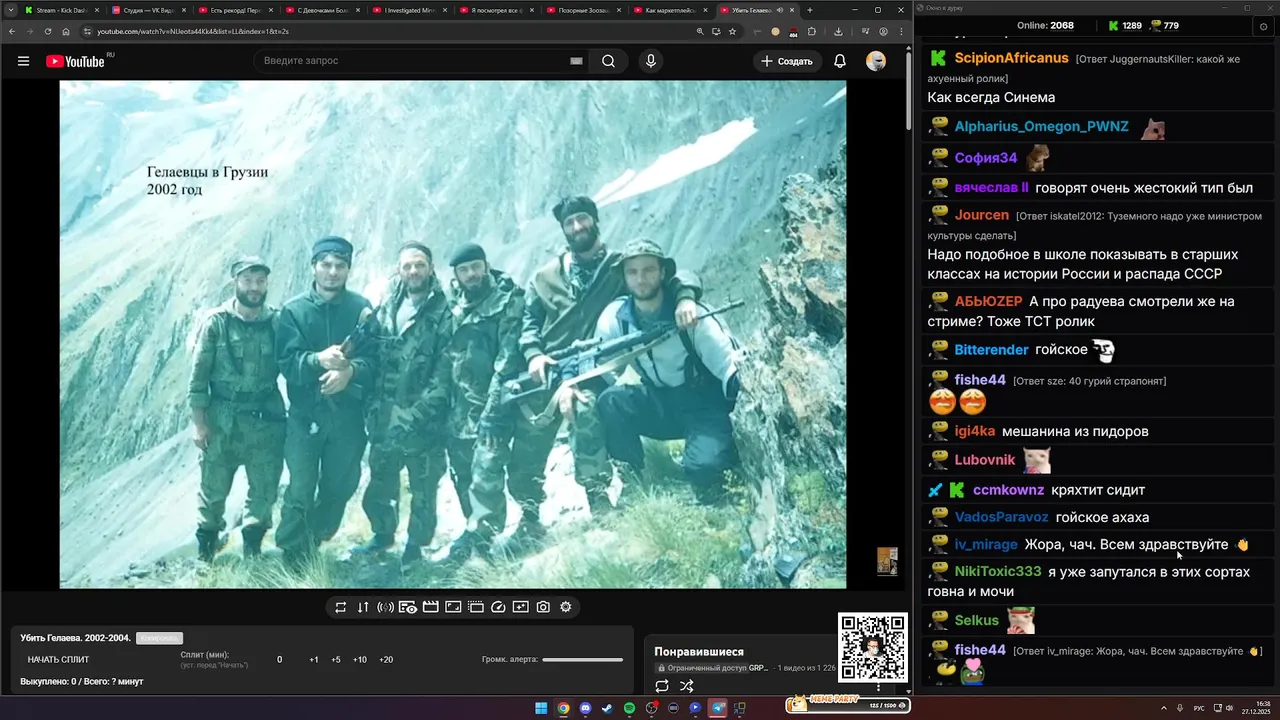Set split minutes to 0

(x=279, y=660)
